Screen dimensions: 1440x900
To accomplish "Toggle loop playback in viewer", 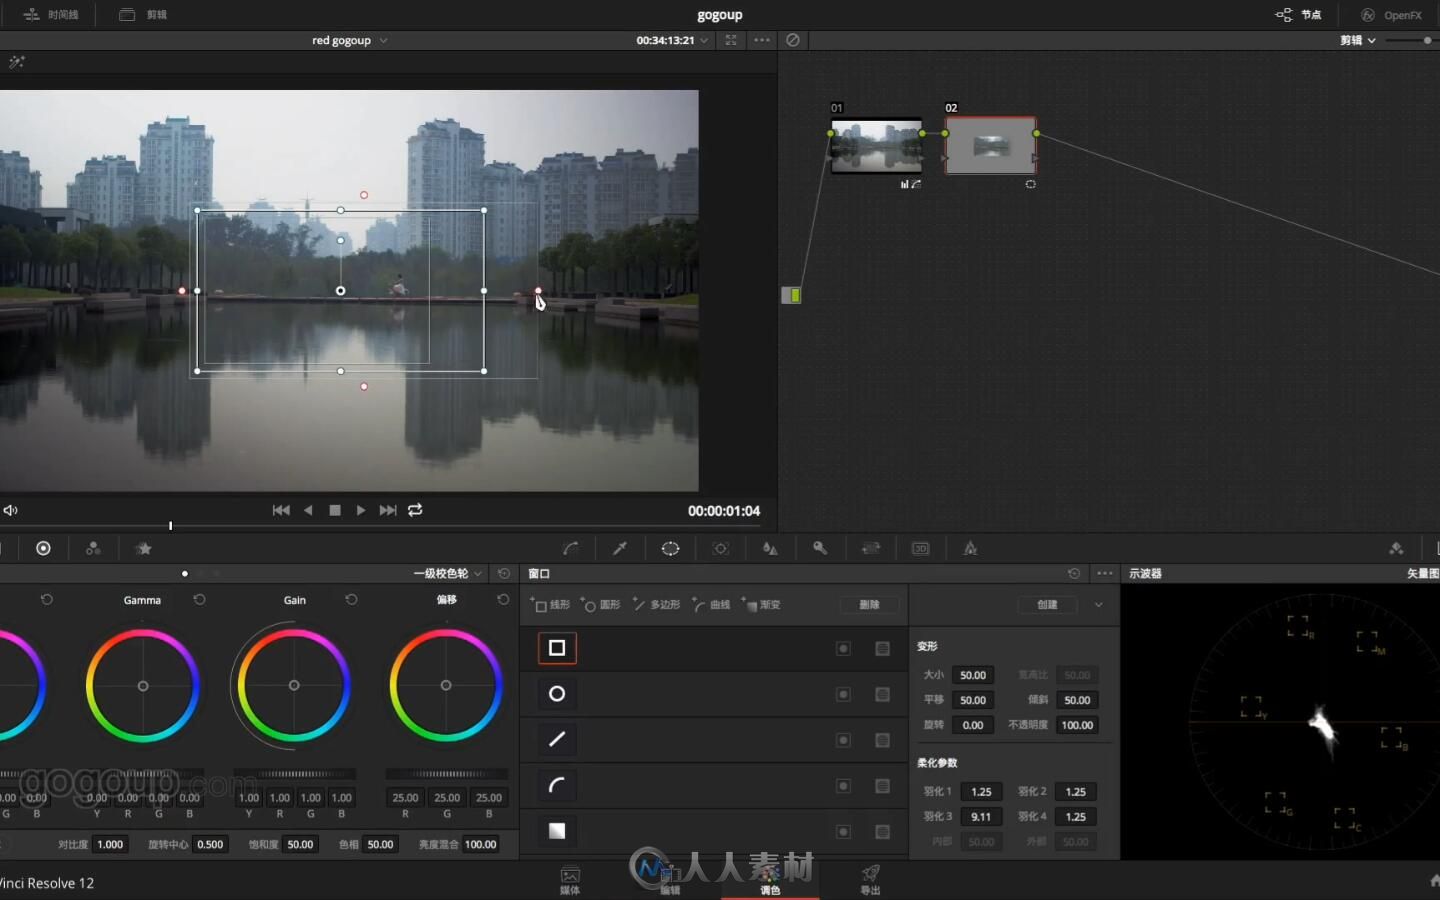I will tap(415, 510).
